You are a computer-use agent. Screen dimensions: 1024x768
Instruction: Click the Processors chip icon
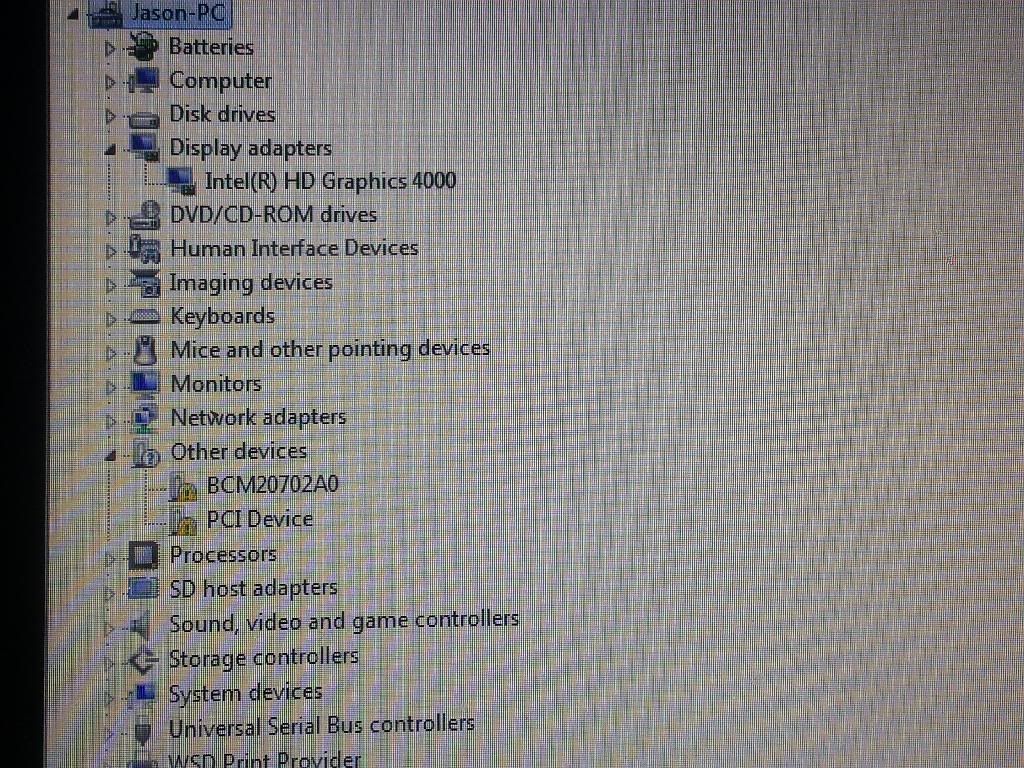143,555
